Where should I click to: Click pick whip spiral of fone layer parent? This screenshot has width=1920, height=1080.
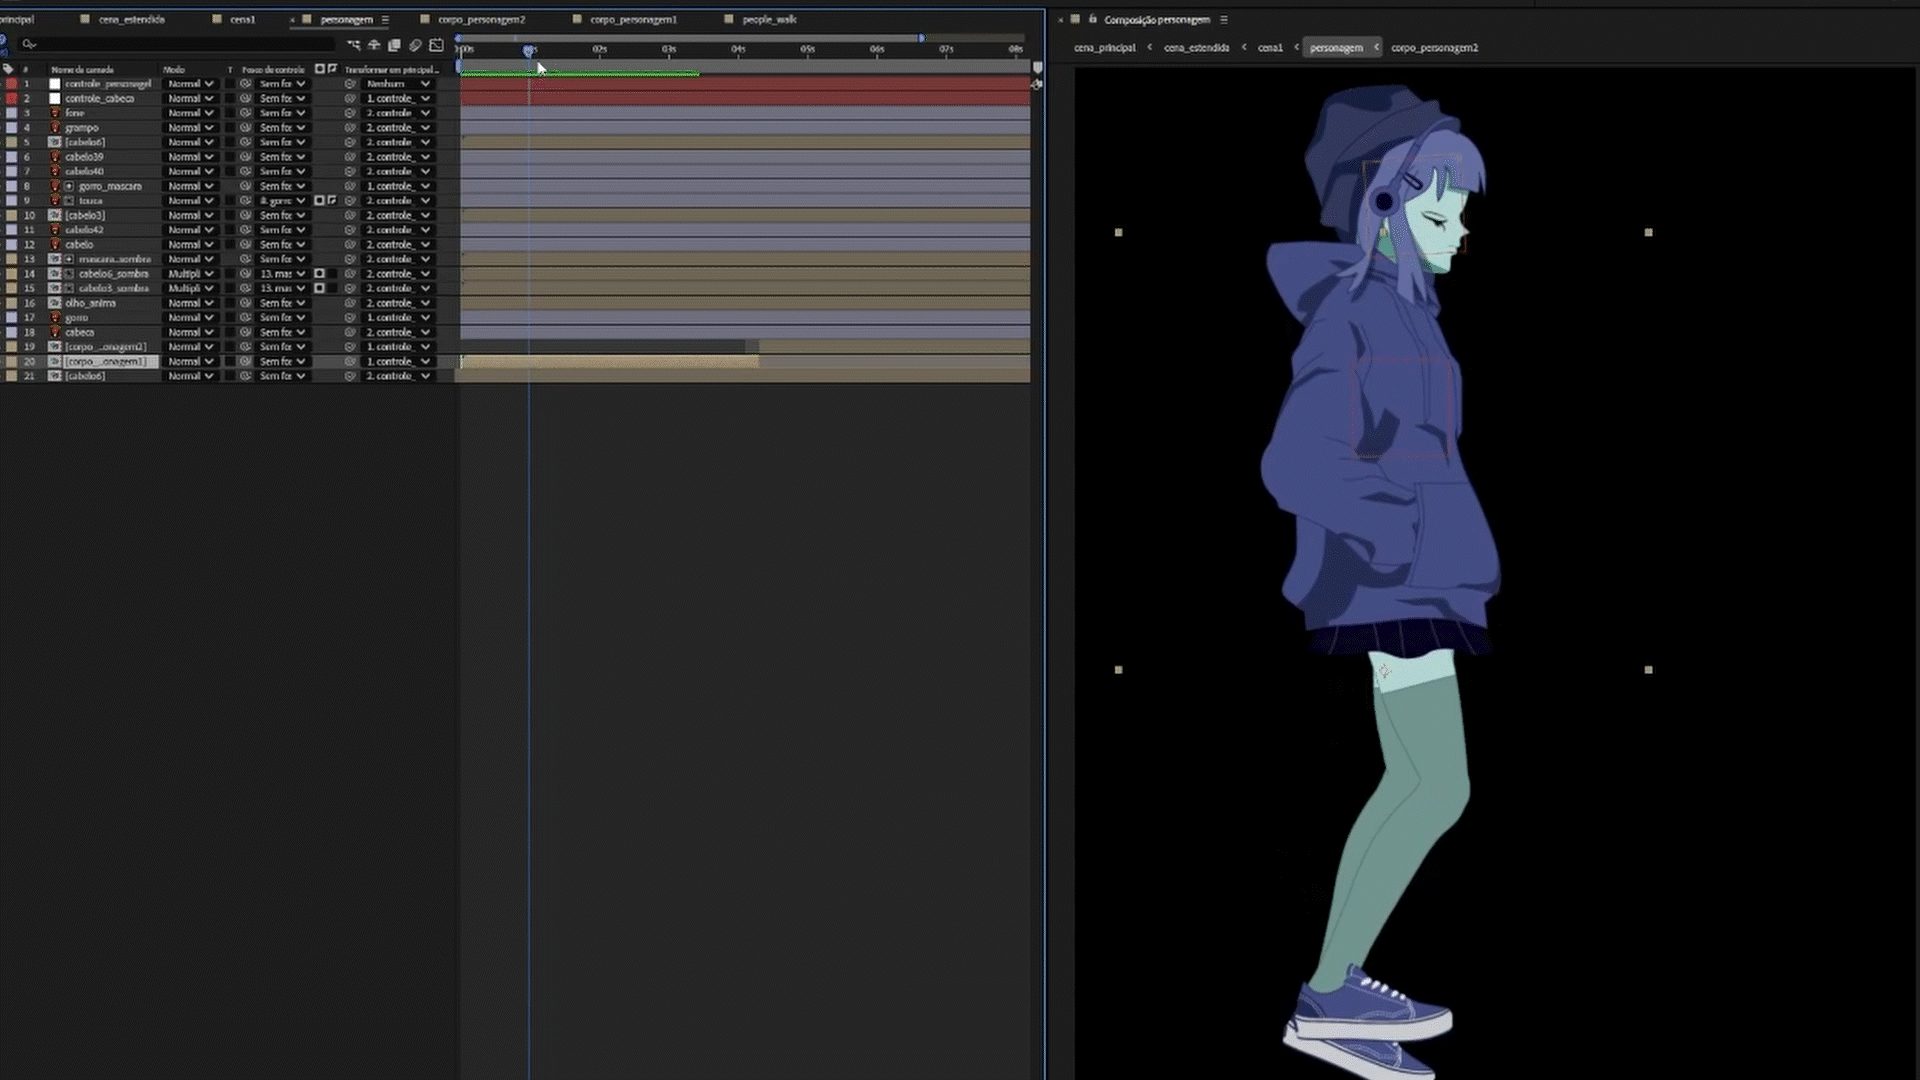[x=350, y=113]
